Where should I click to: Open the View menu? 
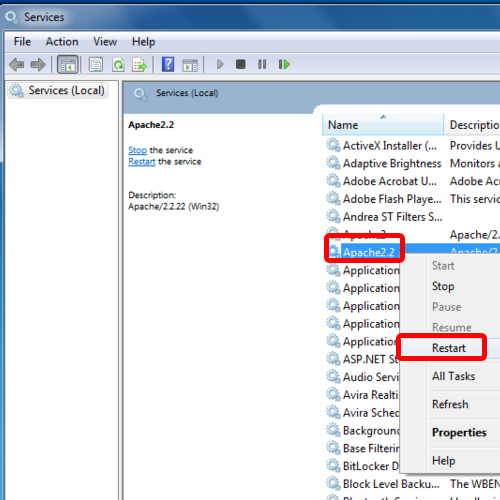click(105, 42)
